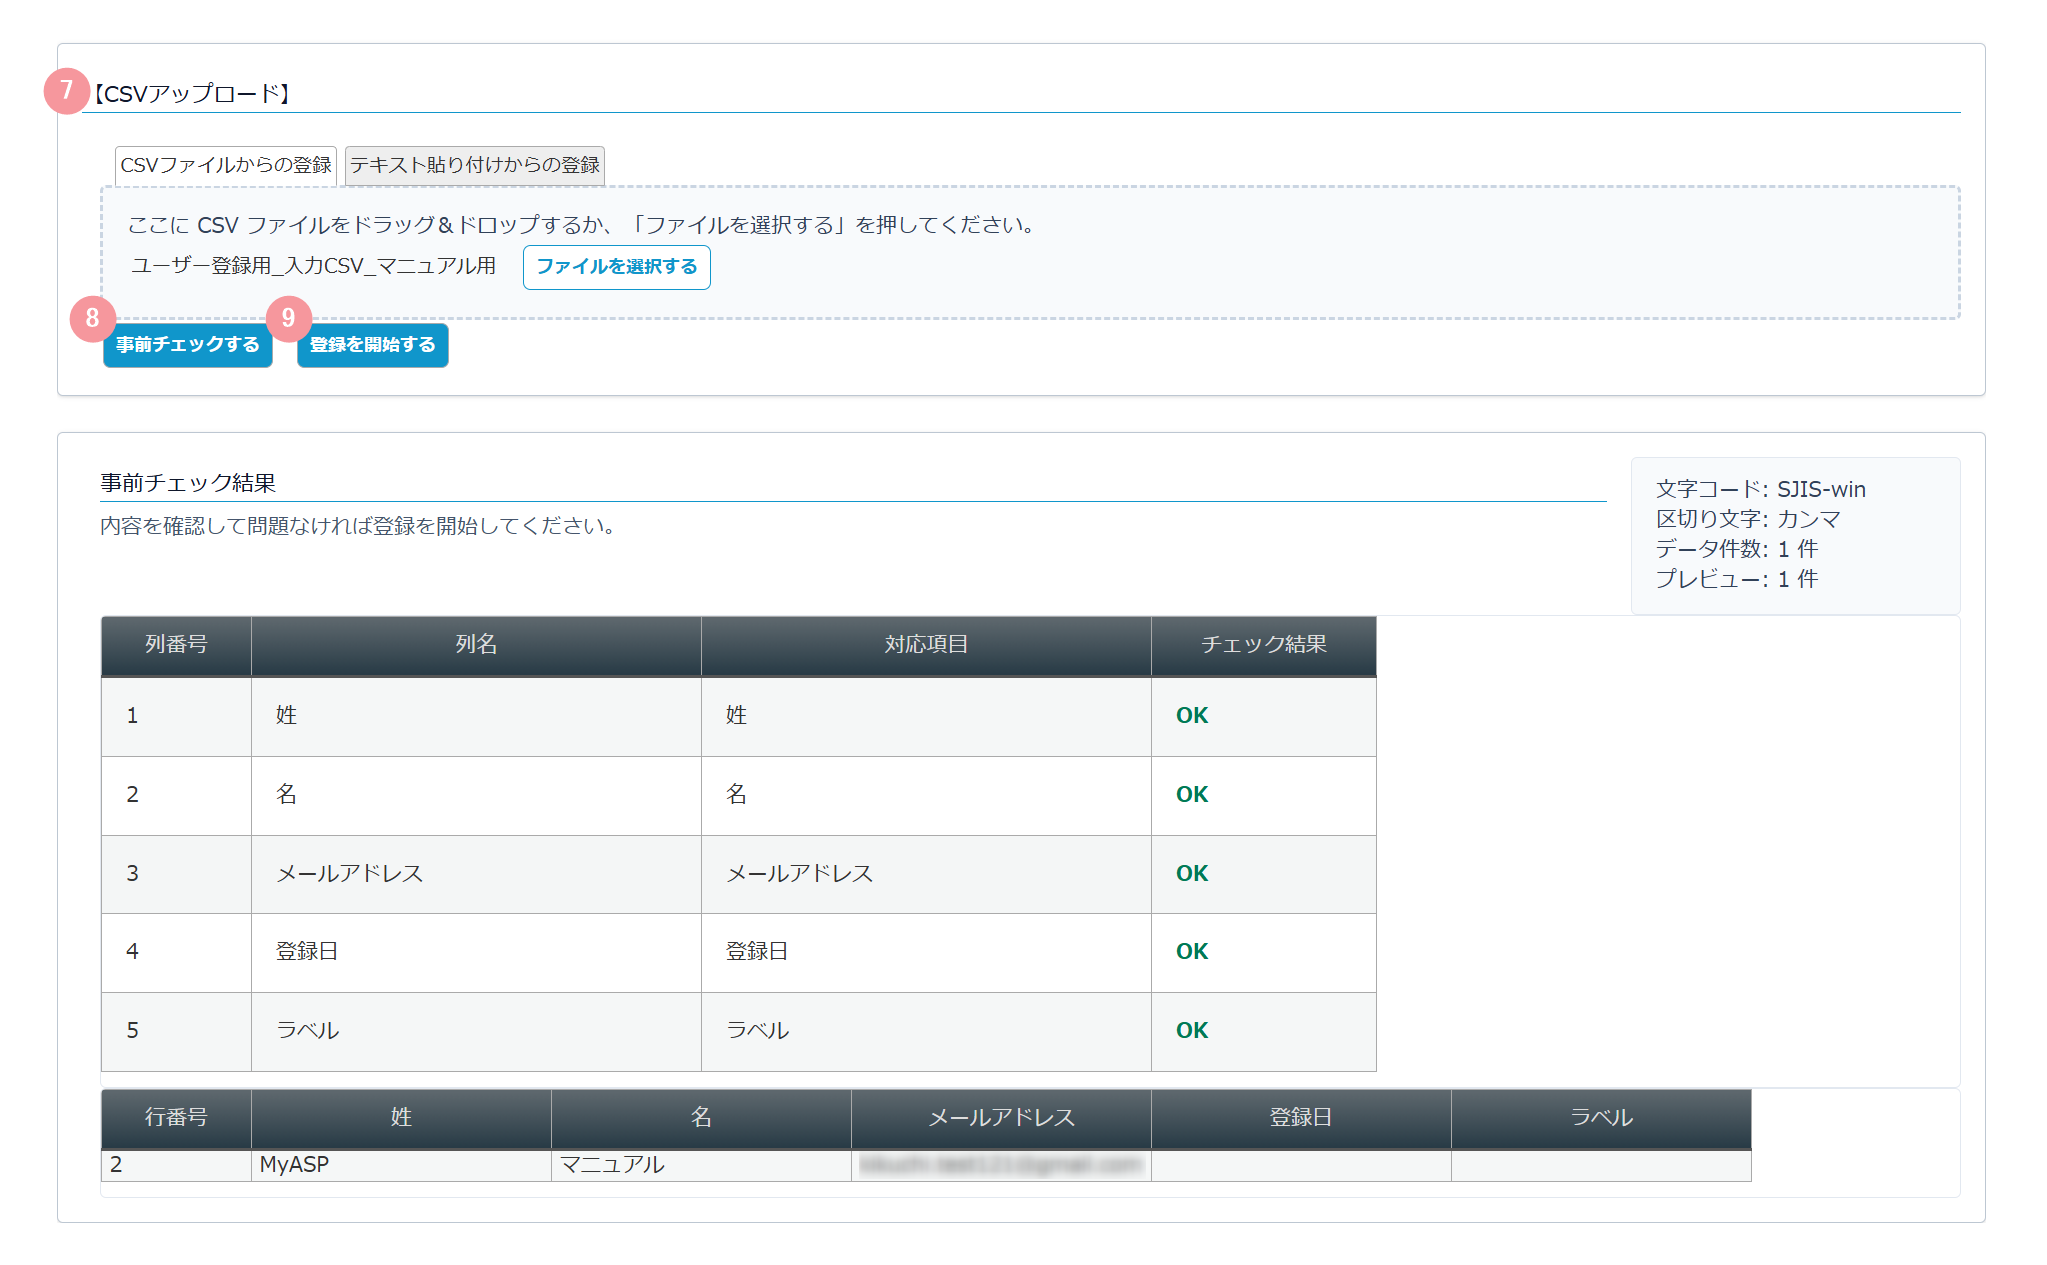The height and width of the screenshot is (1265, 2047).
Task: Switch to CSVファイルからの登録 tab
Action: click(226, 165)
